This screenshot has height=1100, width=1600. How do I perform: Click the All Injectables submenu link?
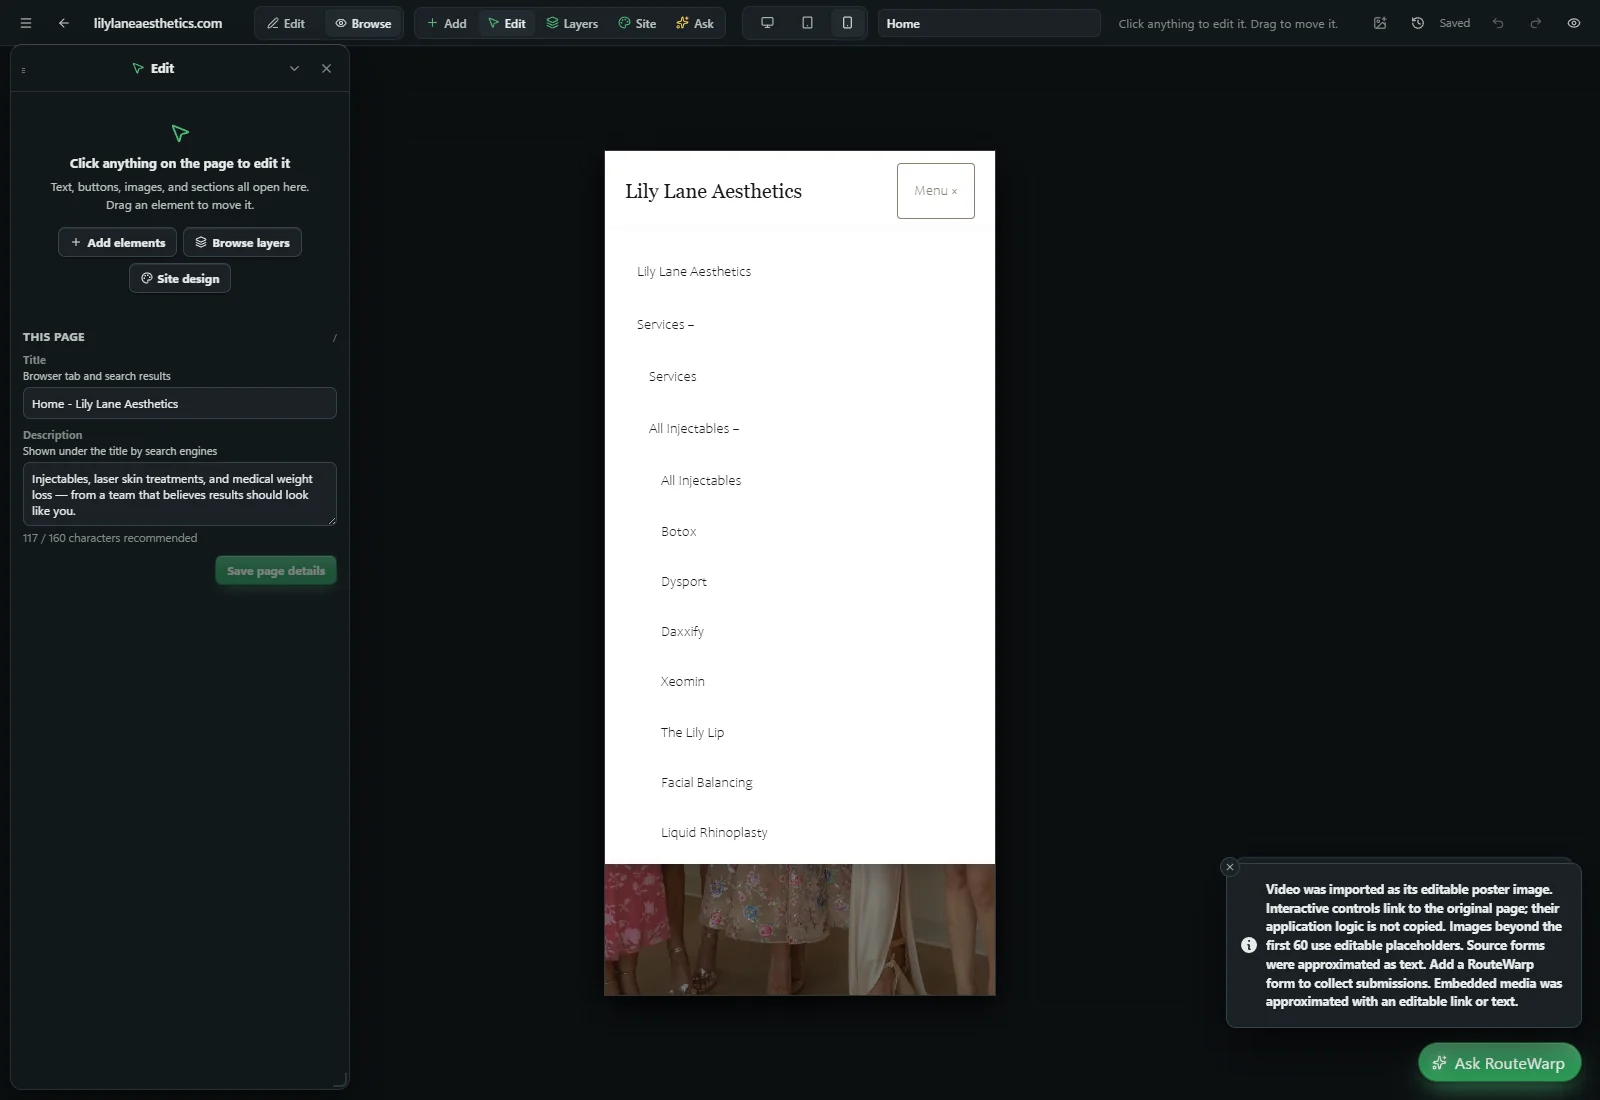tap(701, 481)
